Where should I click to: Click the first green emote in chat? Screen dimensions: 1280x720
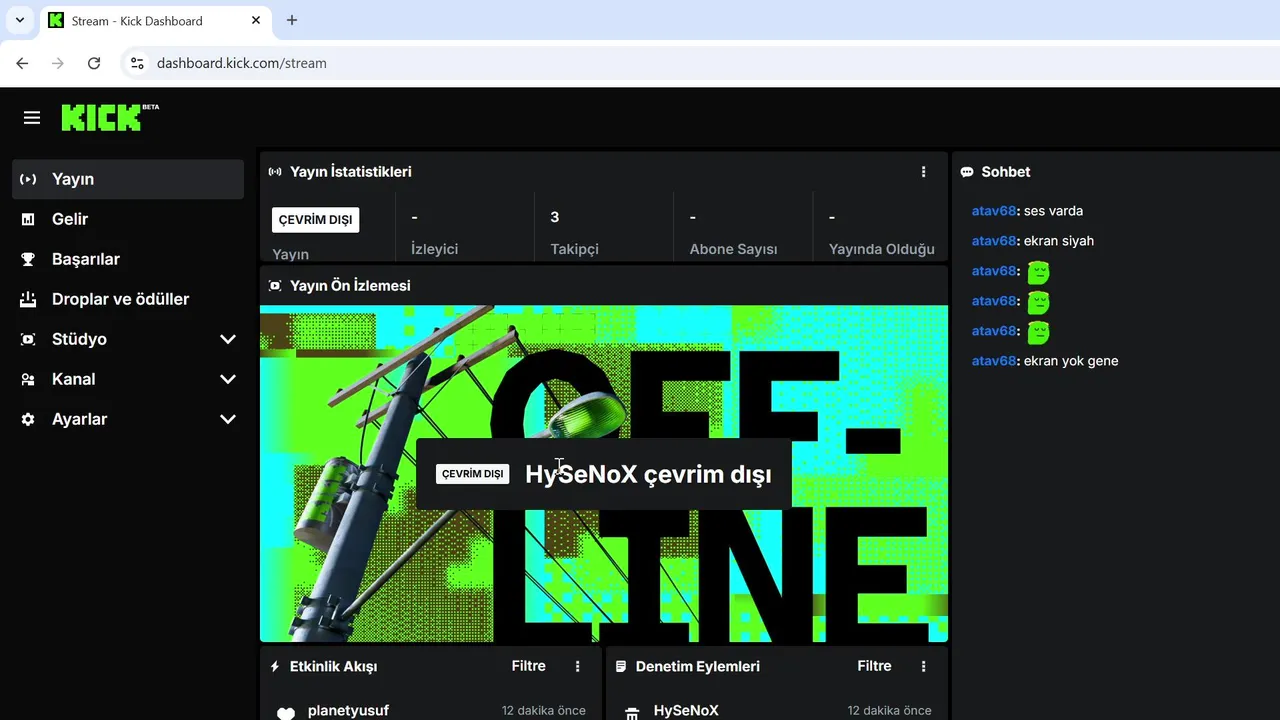coord(1038,272)
